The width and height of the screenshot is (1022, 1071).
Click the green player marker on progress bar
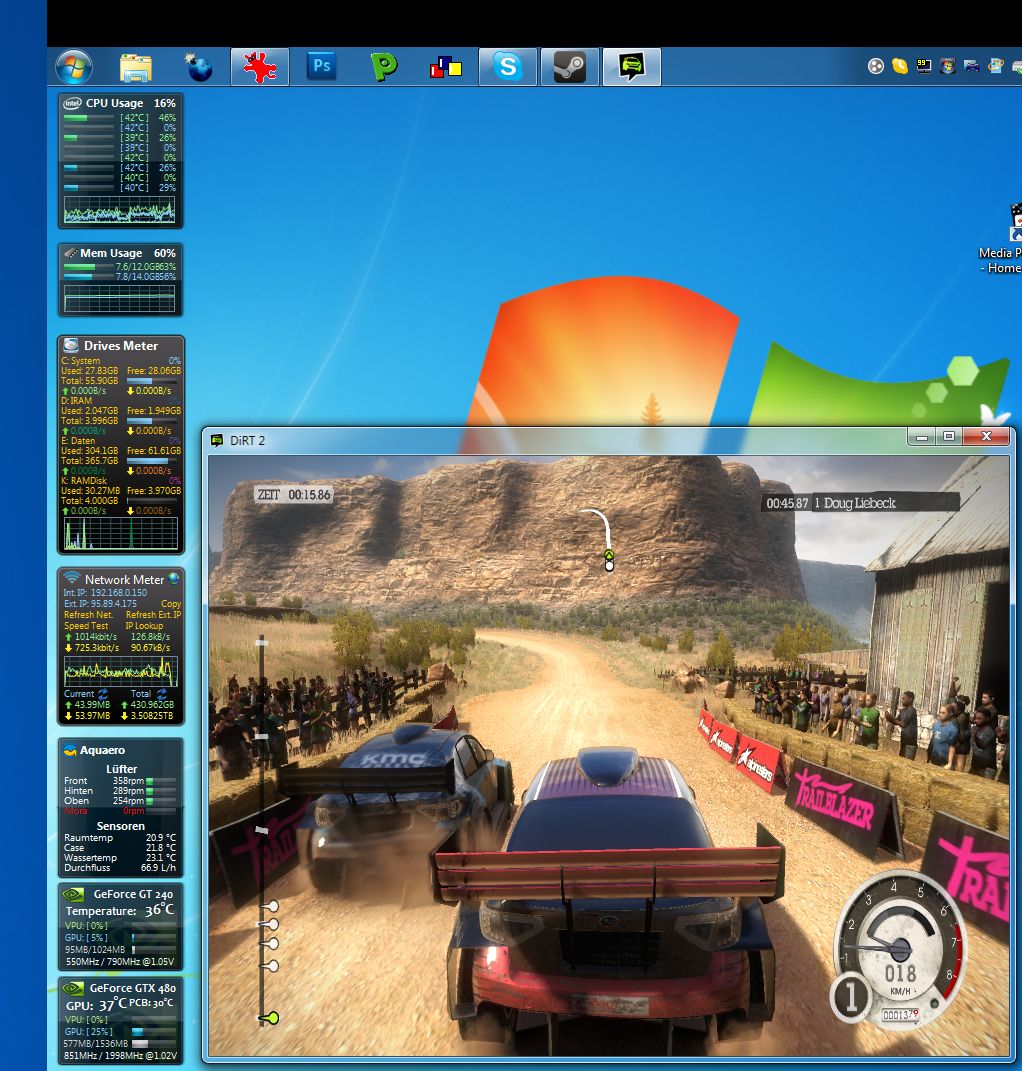tap(269, 1018)
